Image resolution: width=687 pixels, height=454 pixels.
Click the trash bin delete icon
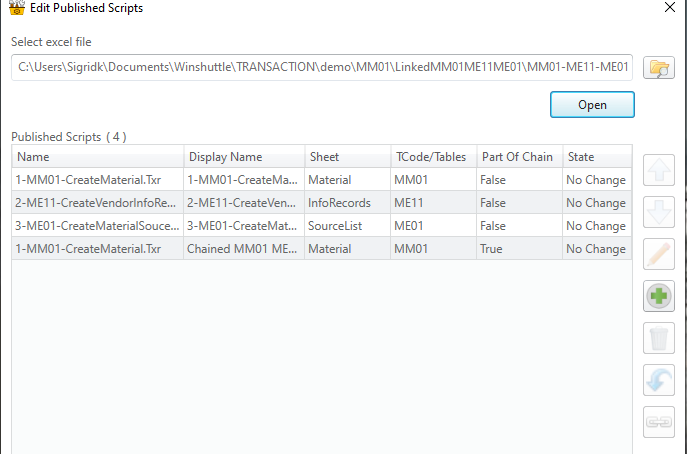[x=658, y=338]
